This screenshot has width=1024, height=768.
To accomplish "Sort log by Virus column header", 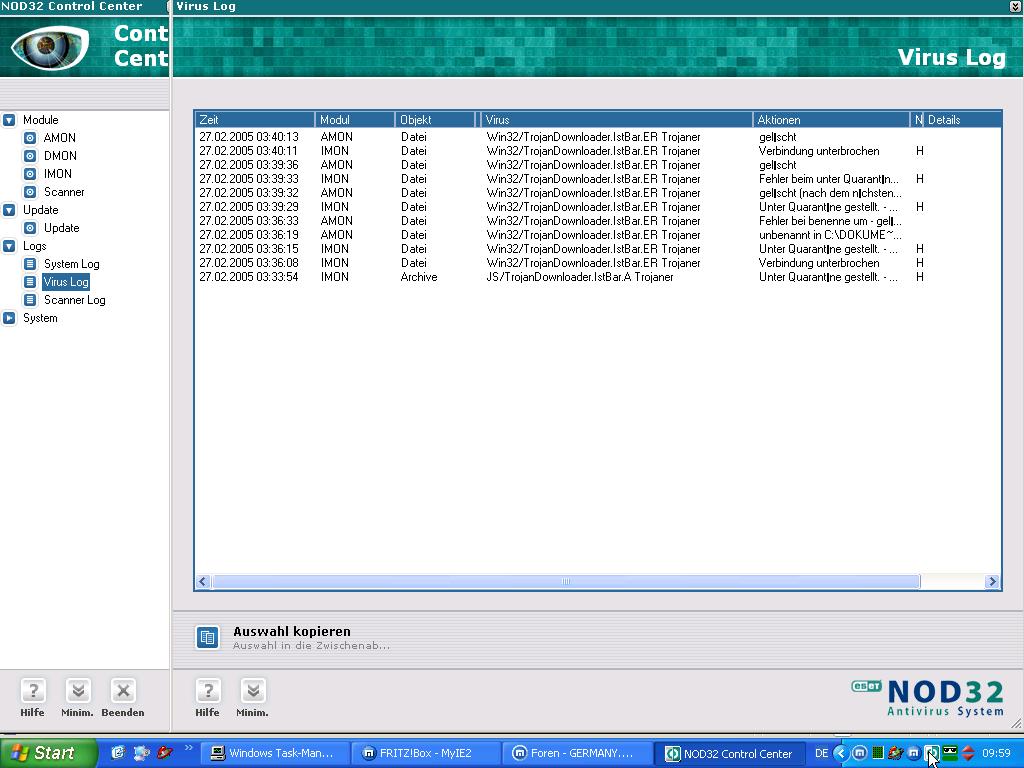I will (x=617, y=120).
